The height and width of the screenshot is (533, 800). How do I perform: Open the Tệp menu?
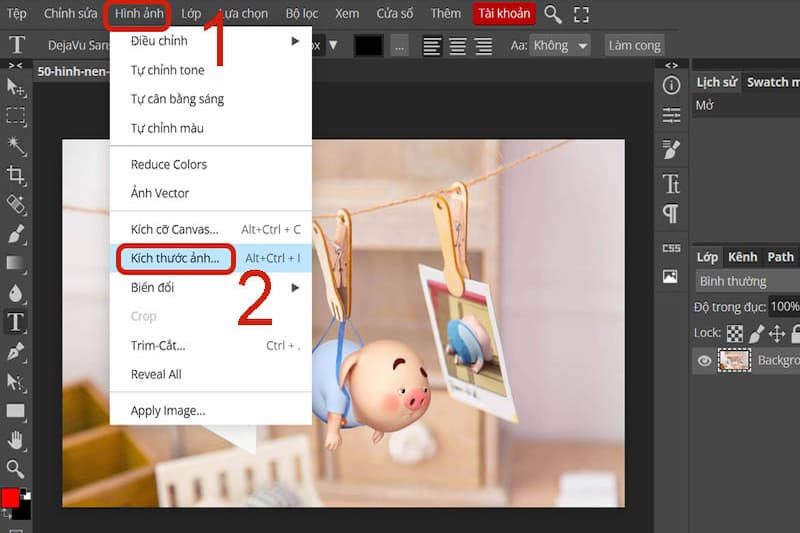click(x=16, y=14)
